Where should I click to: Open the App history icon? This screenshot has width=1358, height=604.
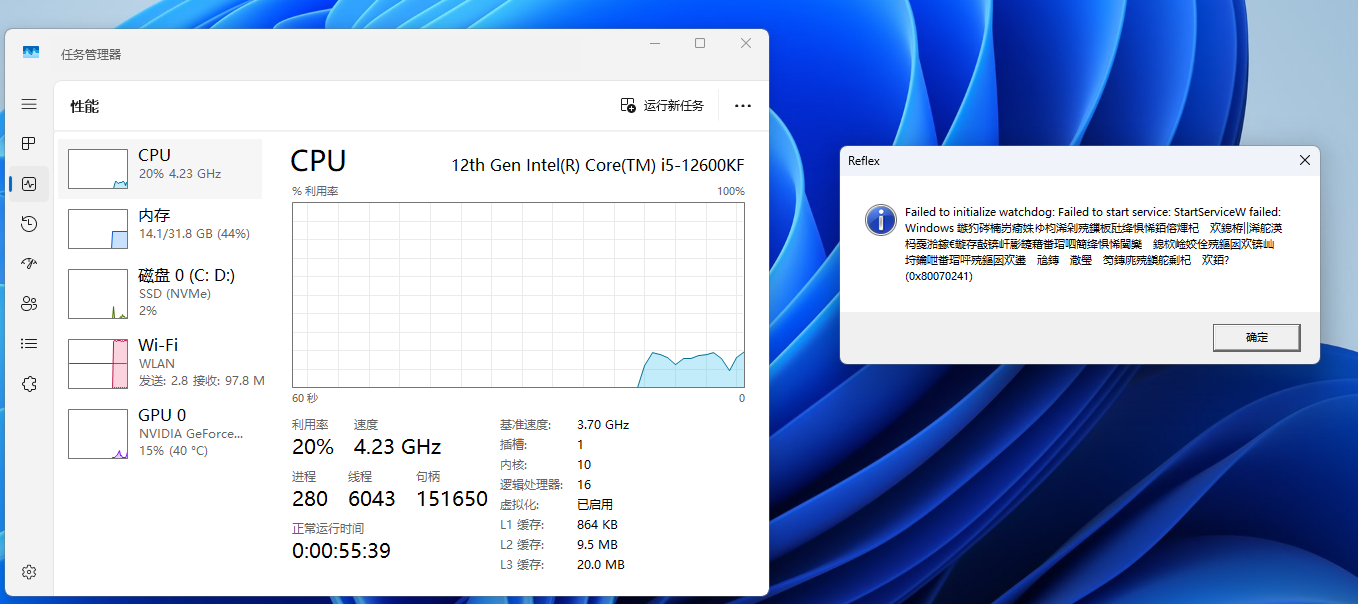(x=29, y=224)
